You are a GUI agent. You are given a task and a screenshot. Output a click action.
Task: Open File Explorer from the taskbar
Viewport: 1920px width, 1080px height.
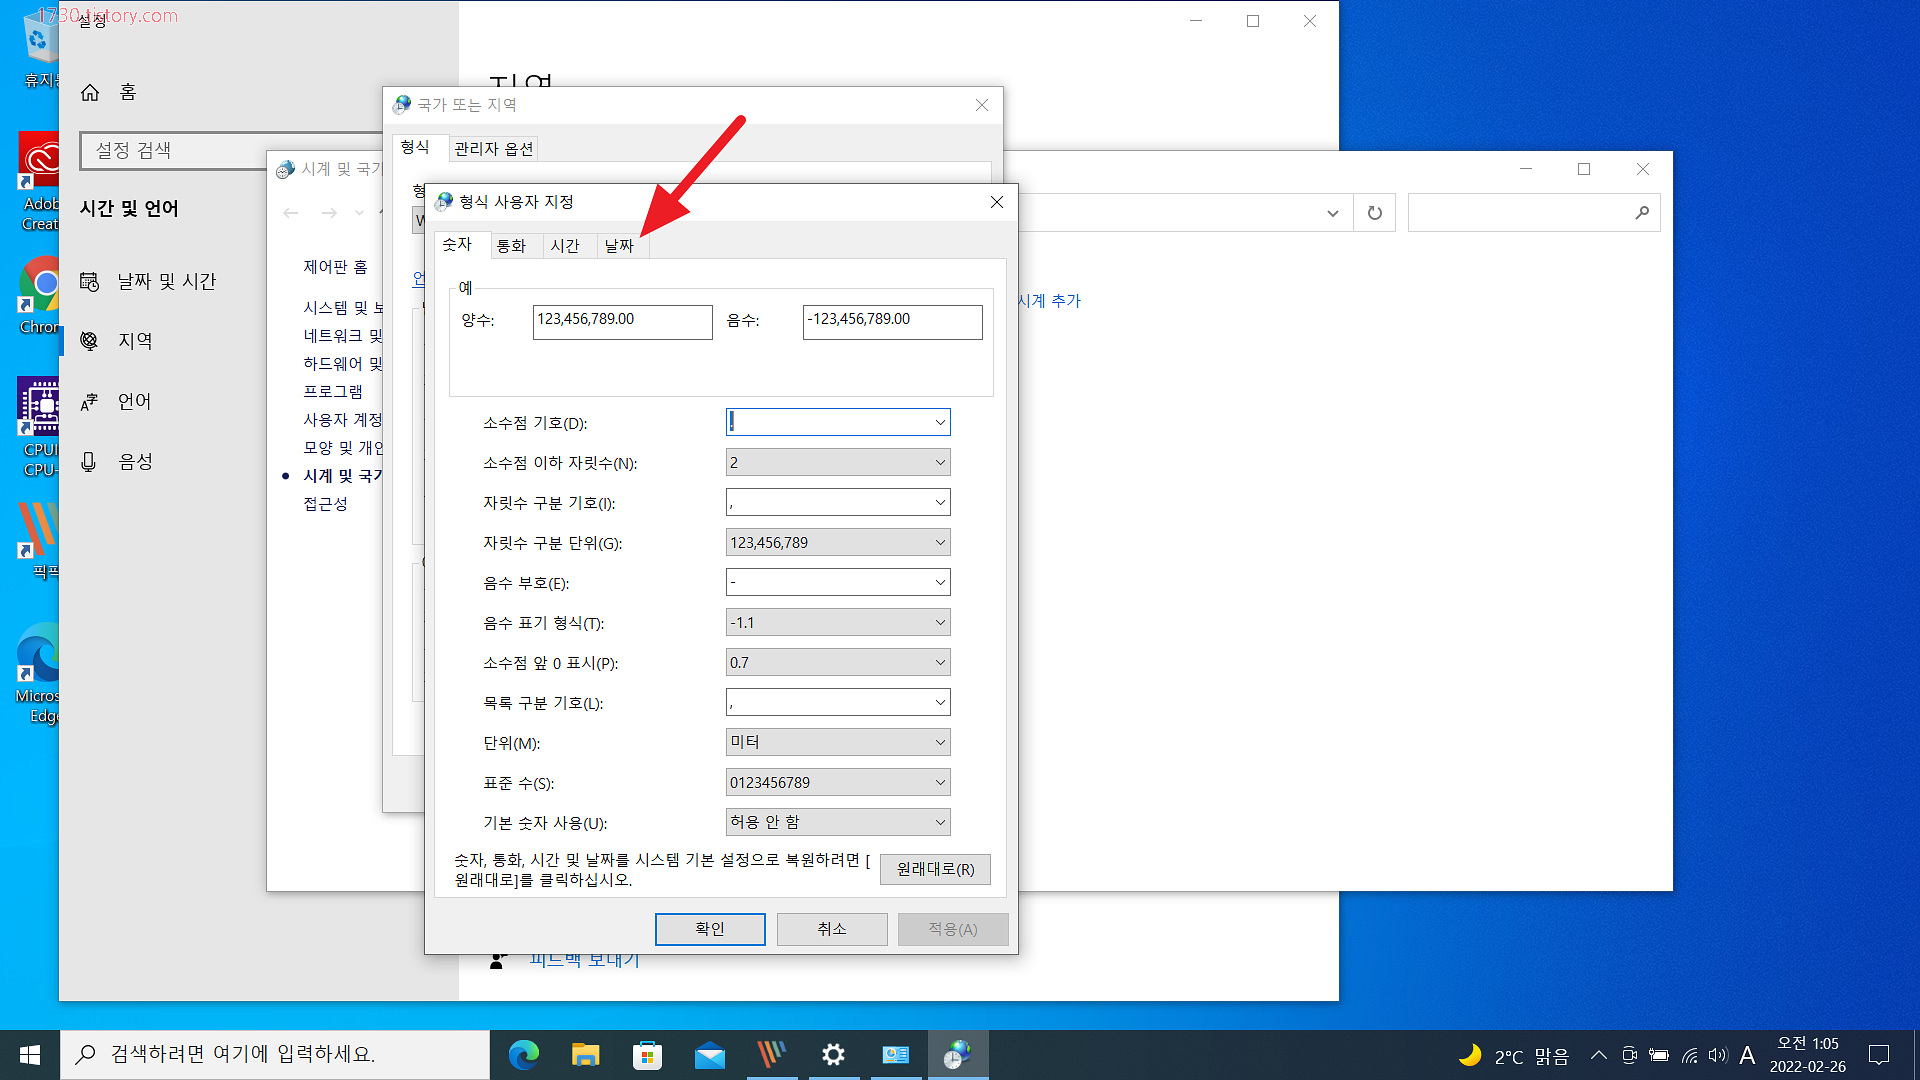tap(585, 1055)
